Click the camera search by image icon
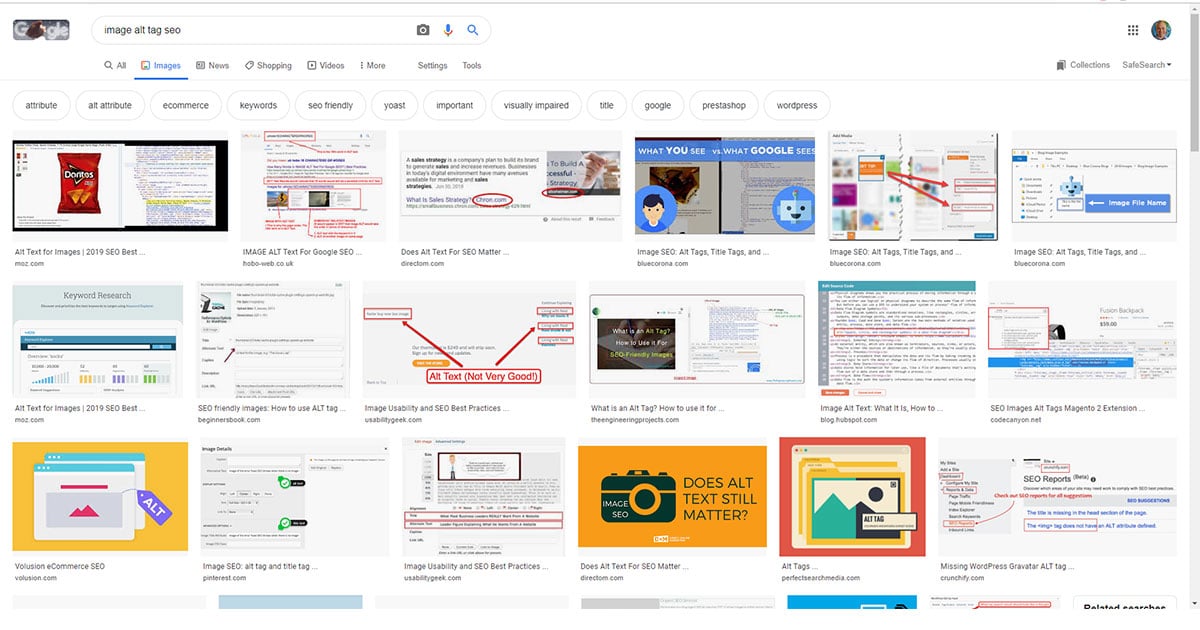The width and height of the screenshot is (1200, 630). click(423, 30)
